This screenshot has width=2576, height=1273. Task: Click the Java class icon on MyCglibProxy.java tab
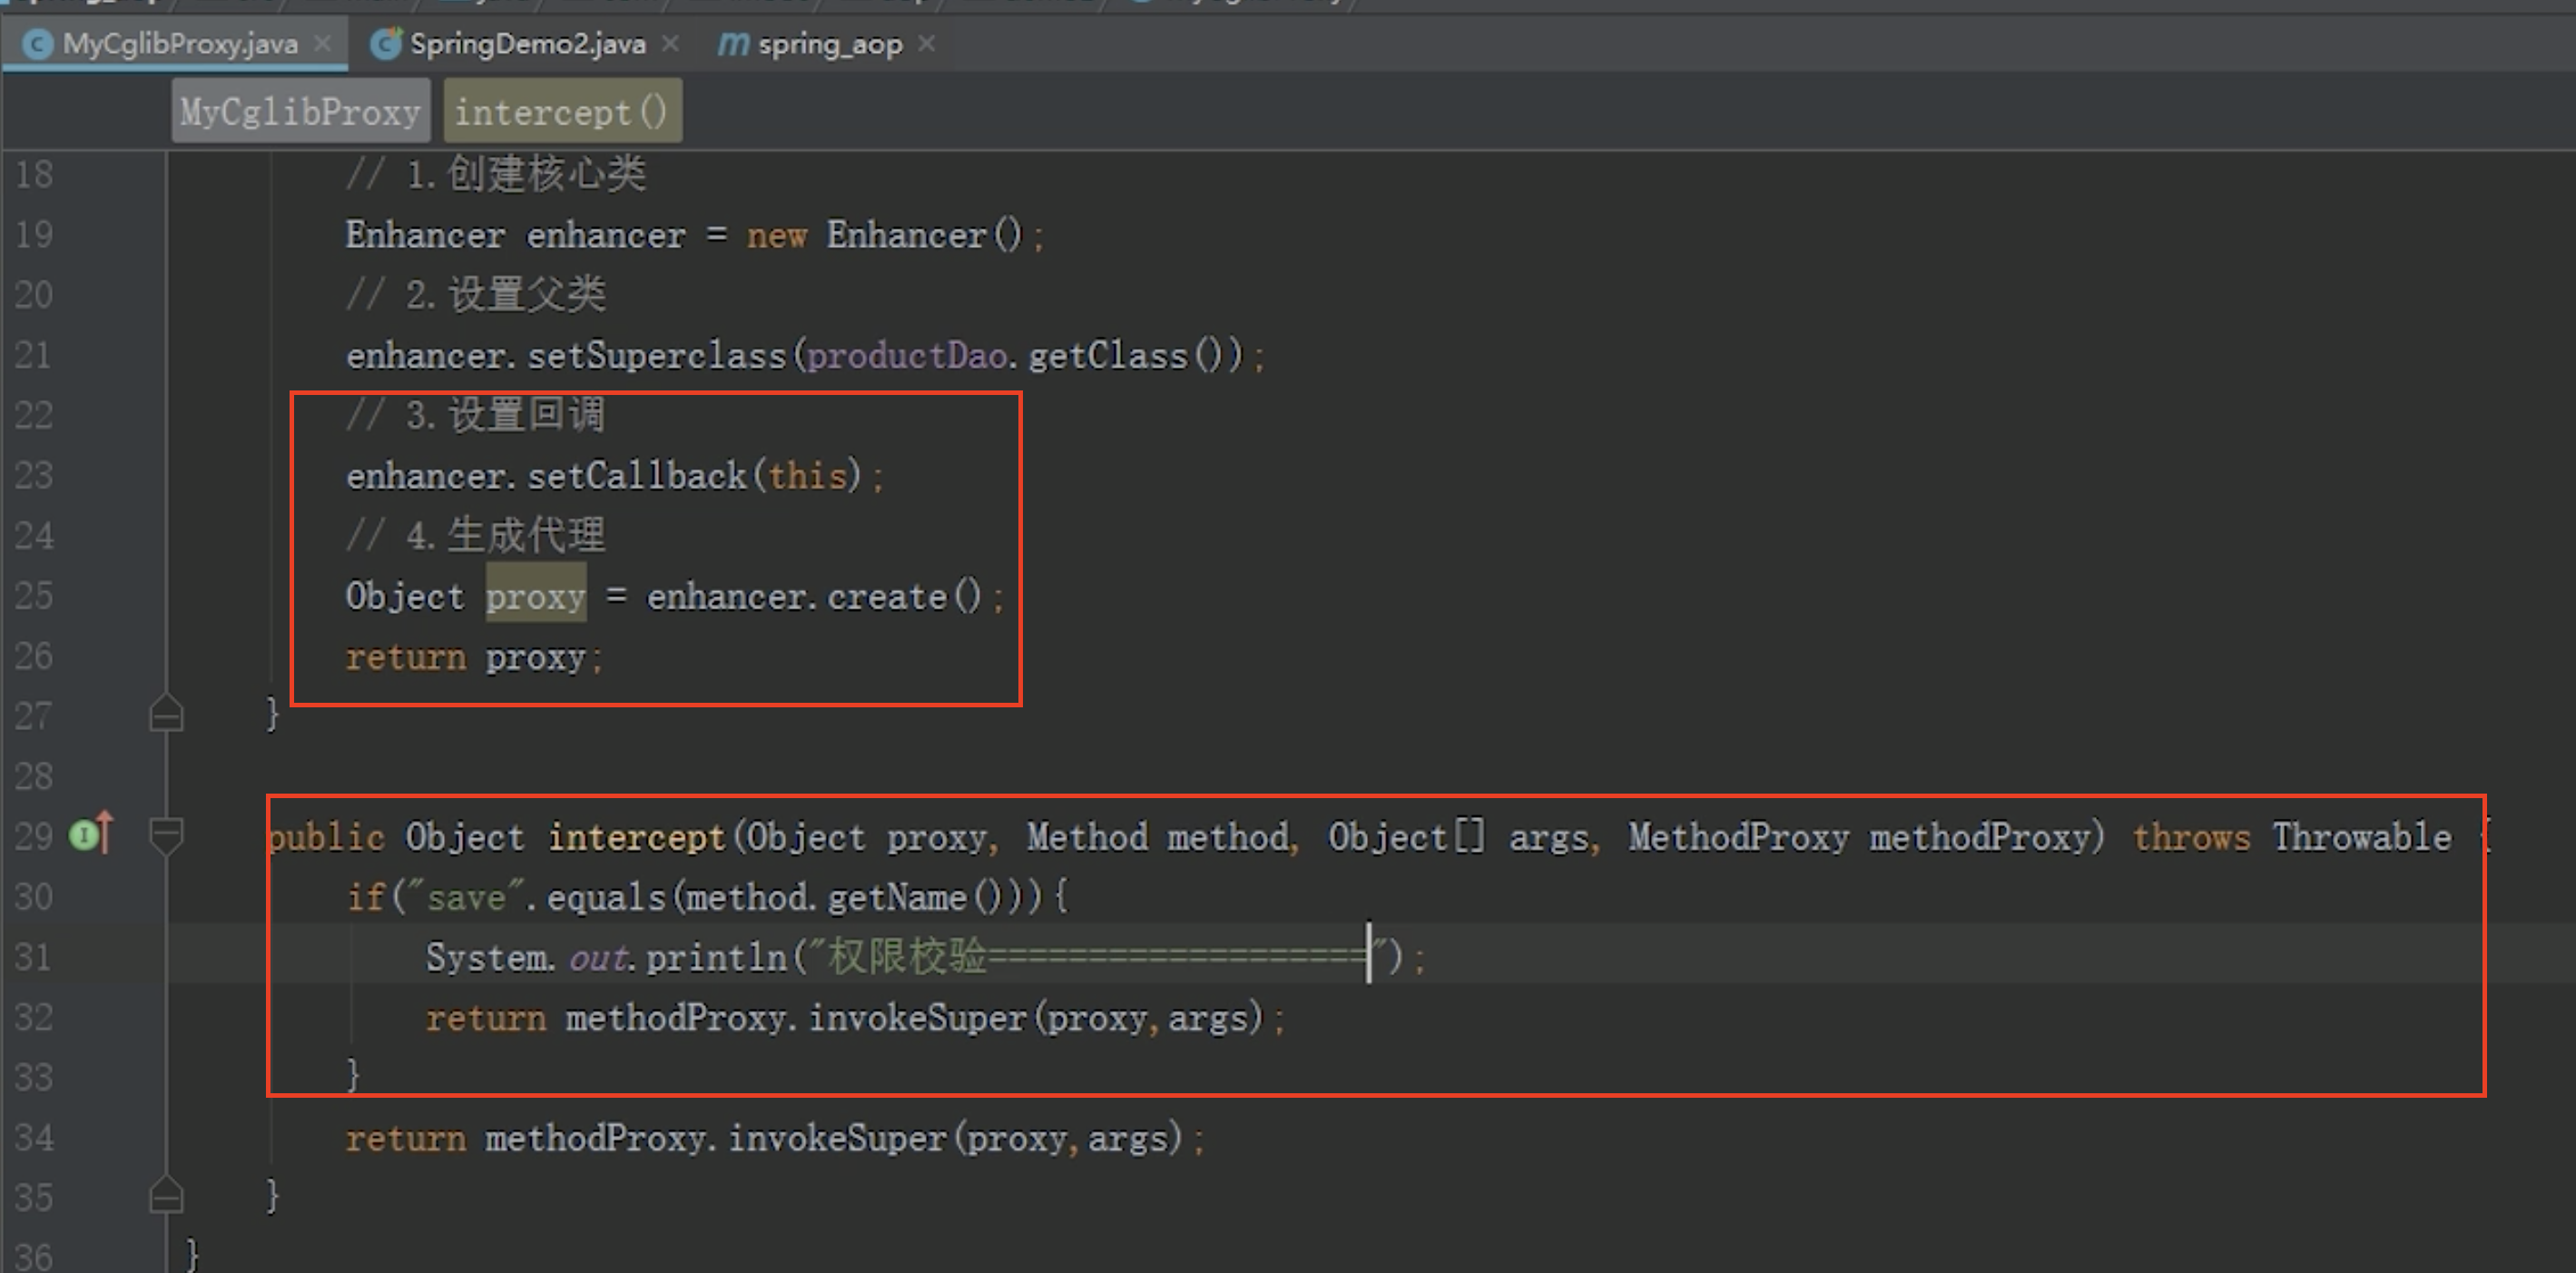click(x=37, y=44)
